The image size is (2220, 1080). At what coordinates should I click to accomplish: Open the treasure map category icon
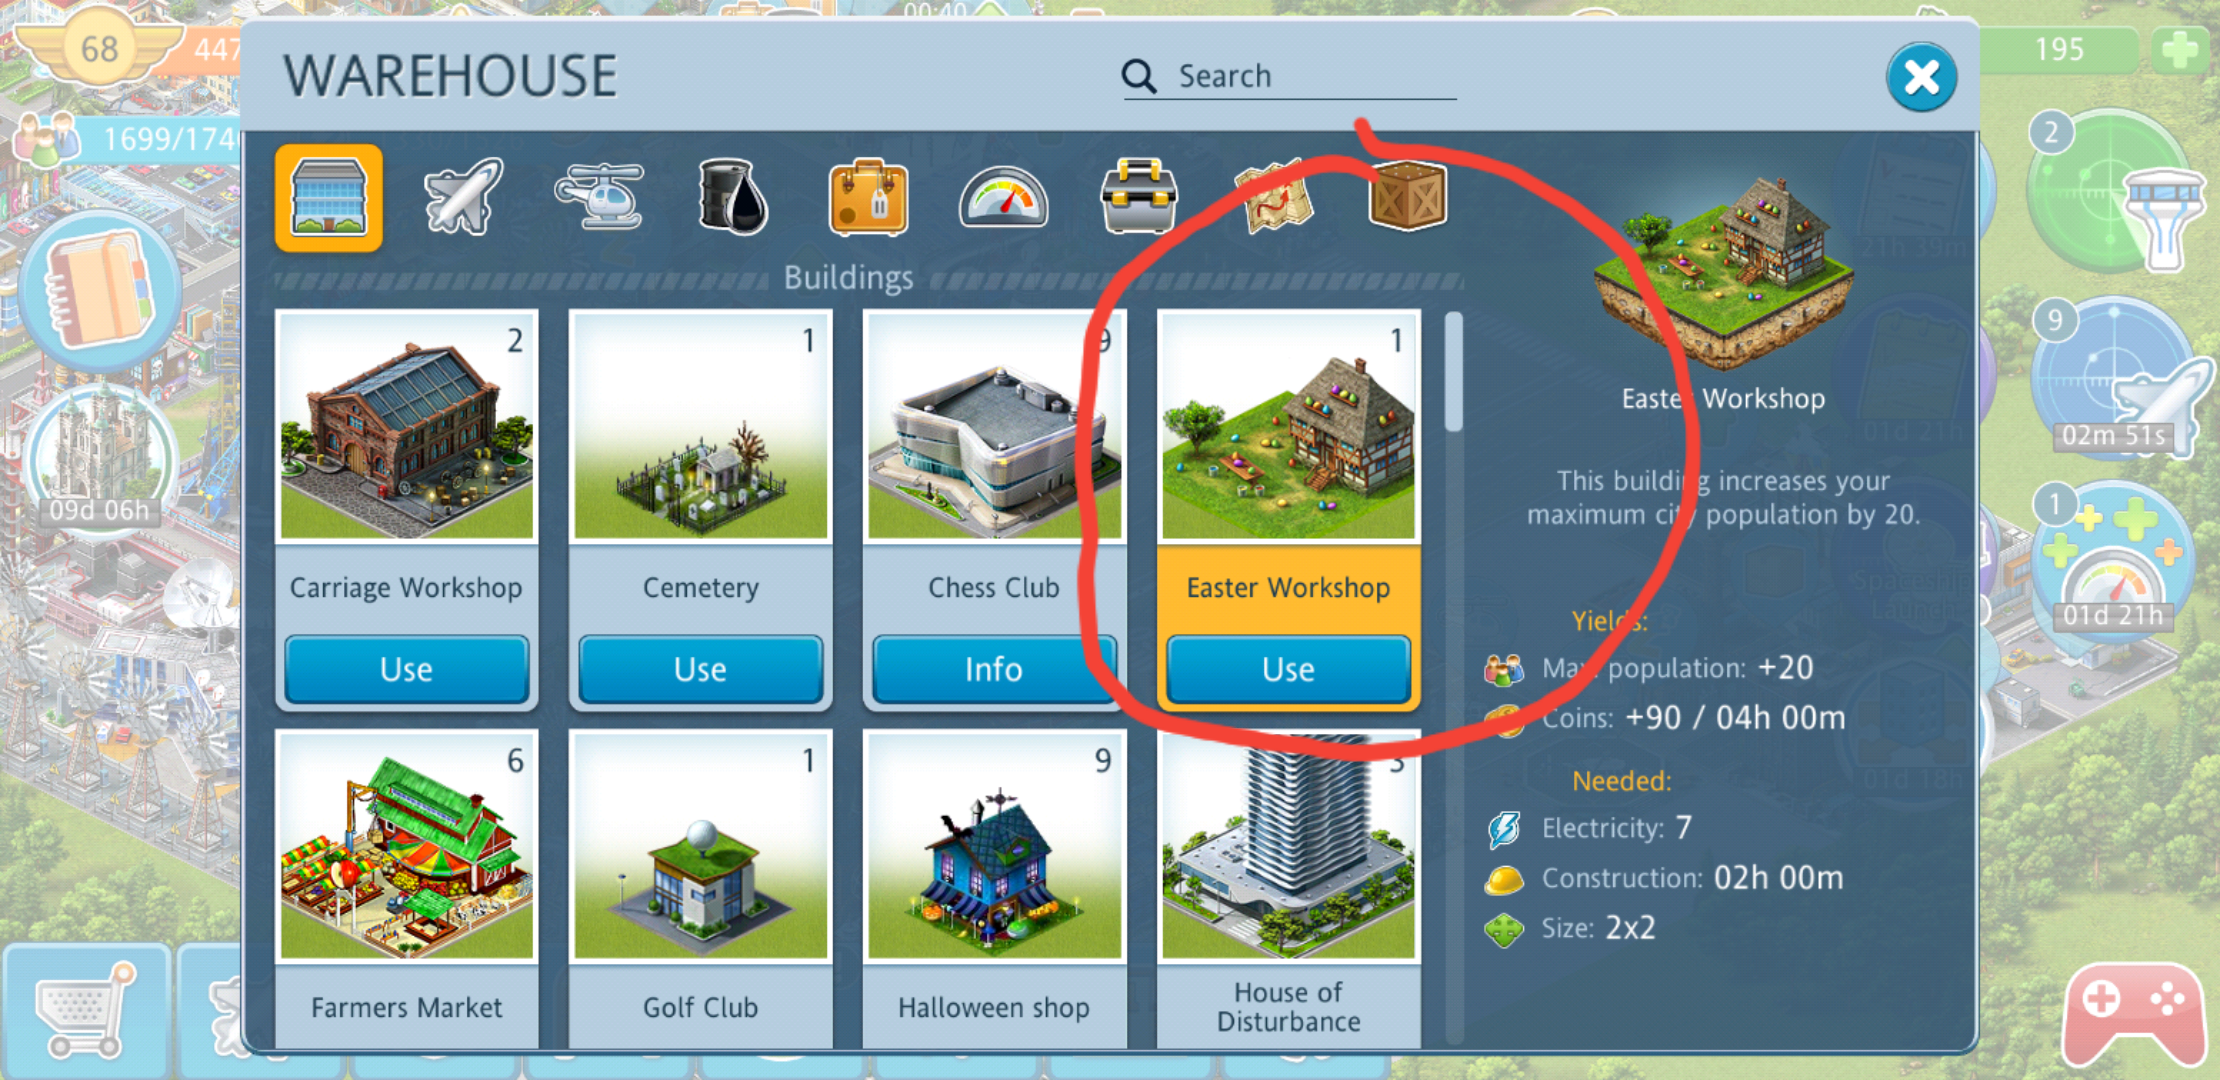(1273, 196)
